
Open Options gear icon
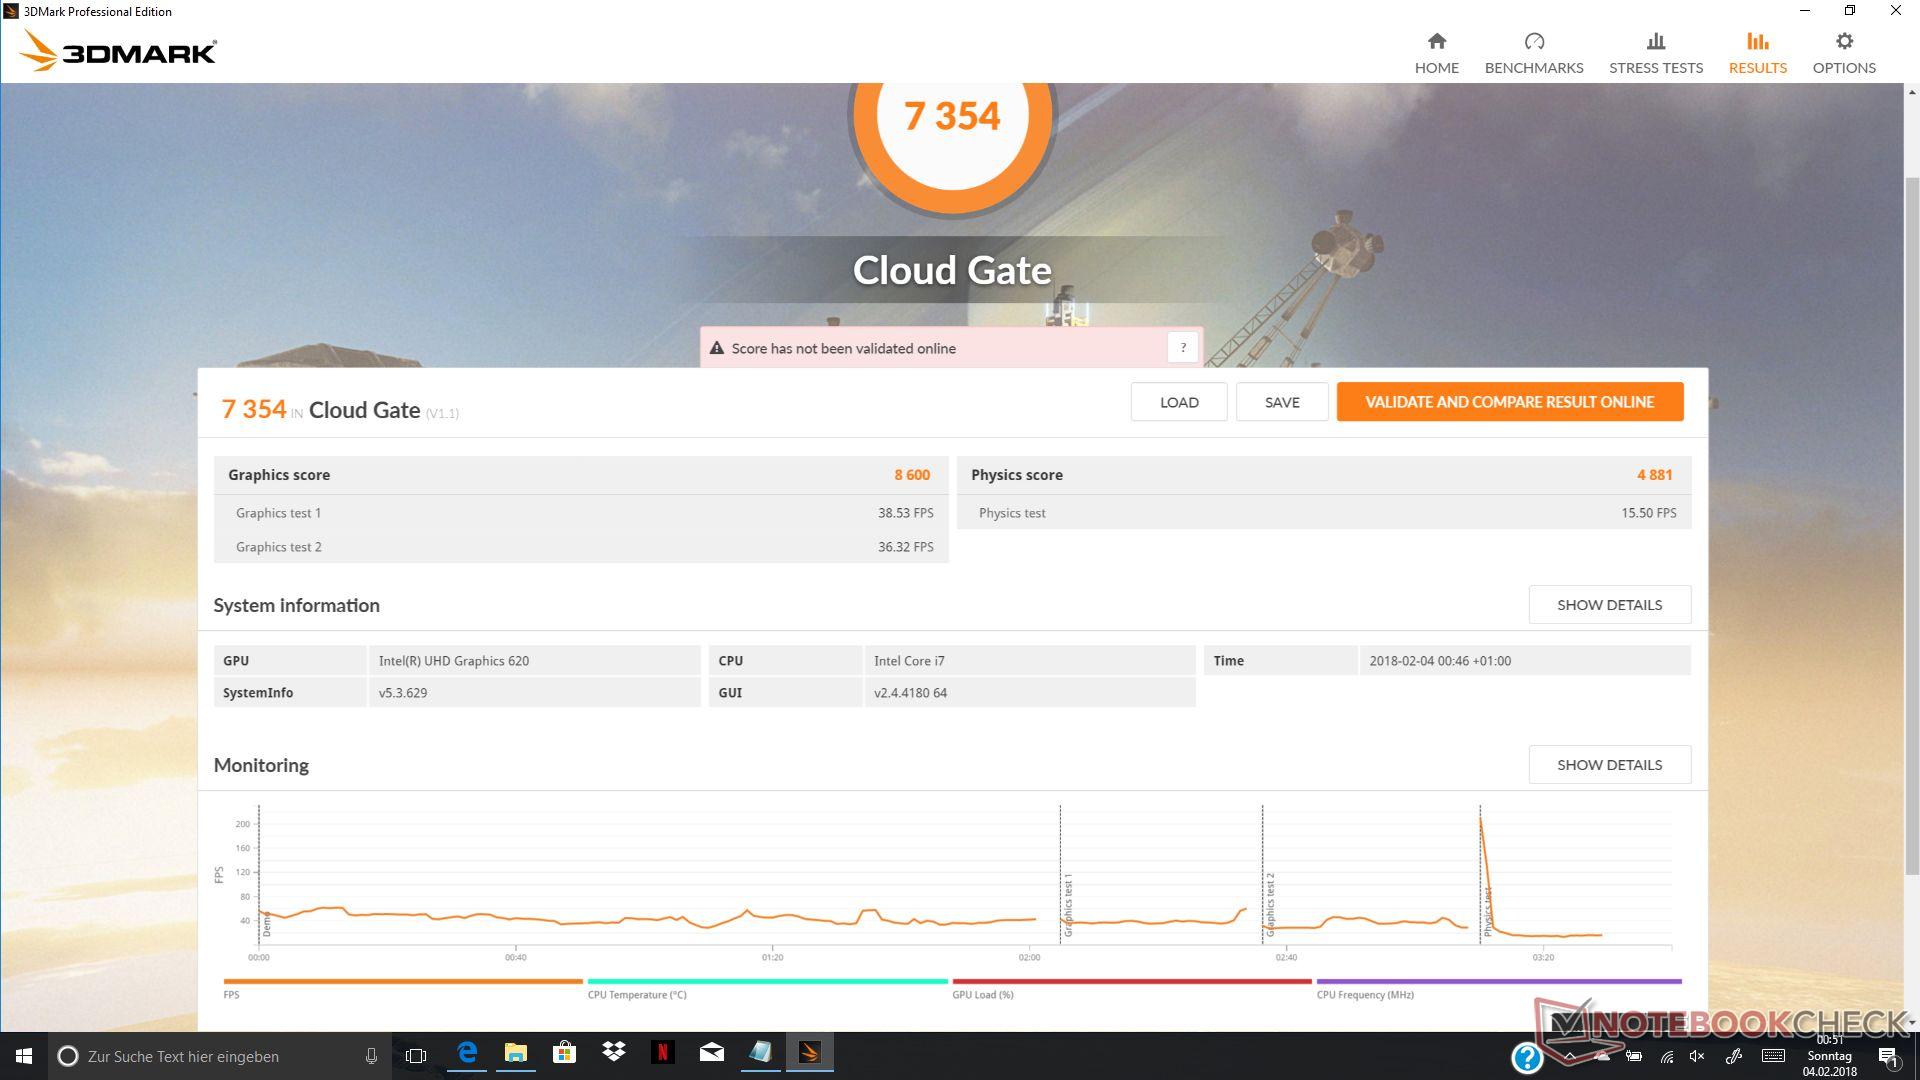pos(1843,42)
